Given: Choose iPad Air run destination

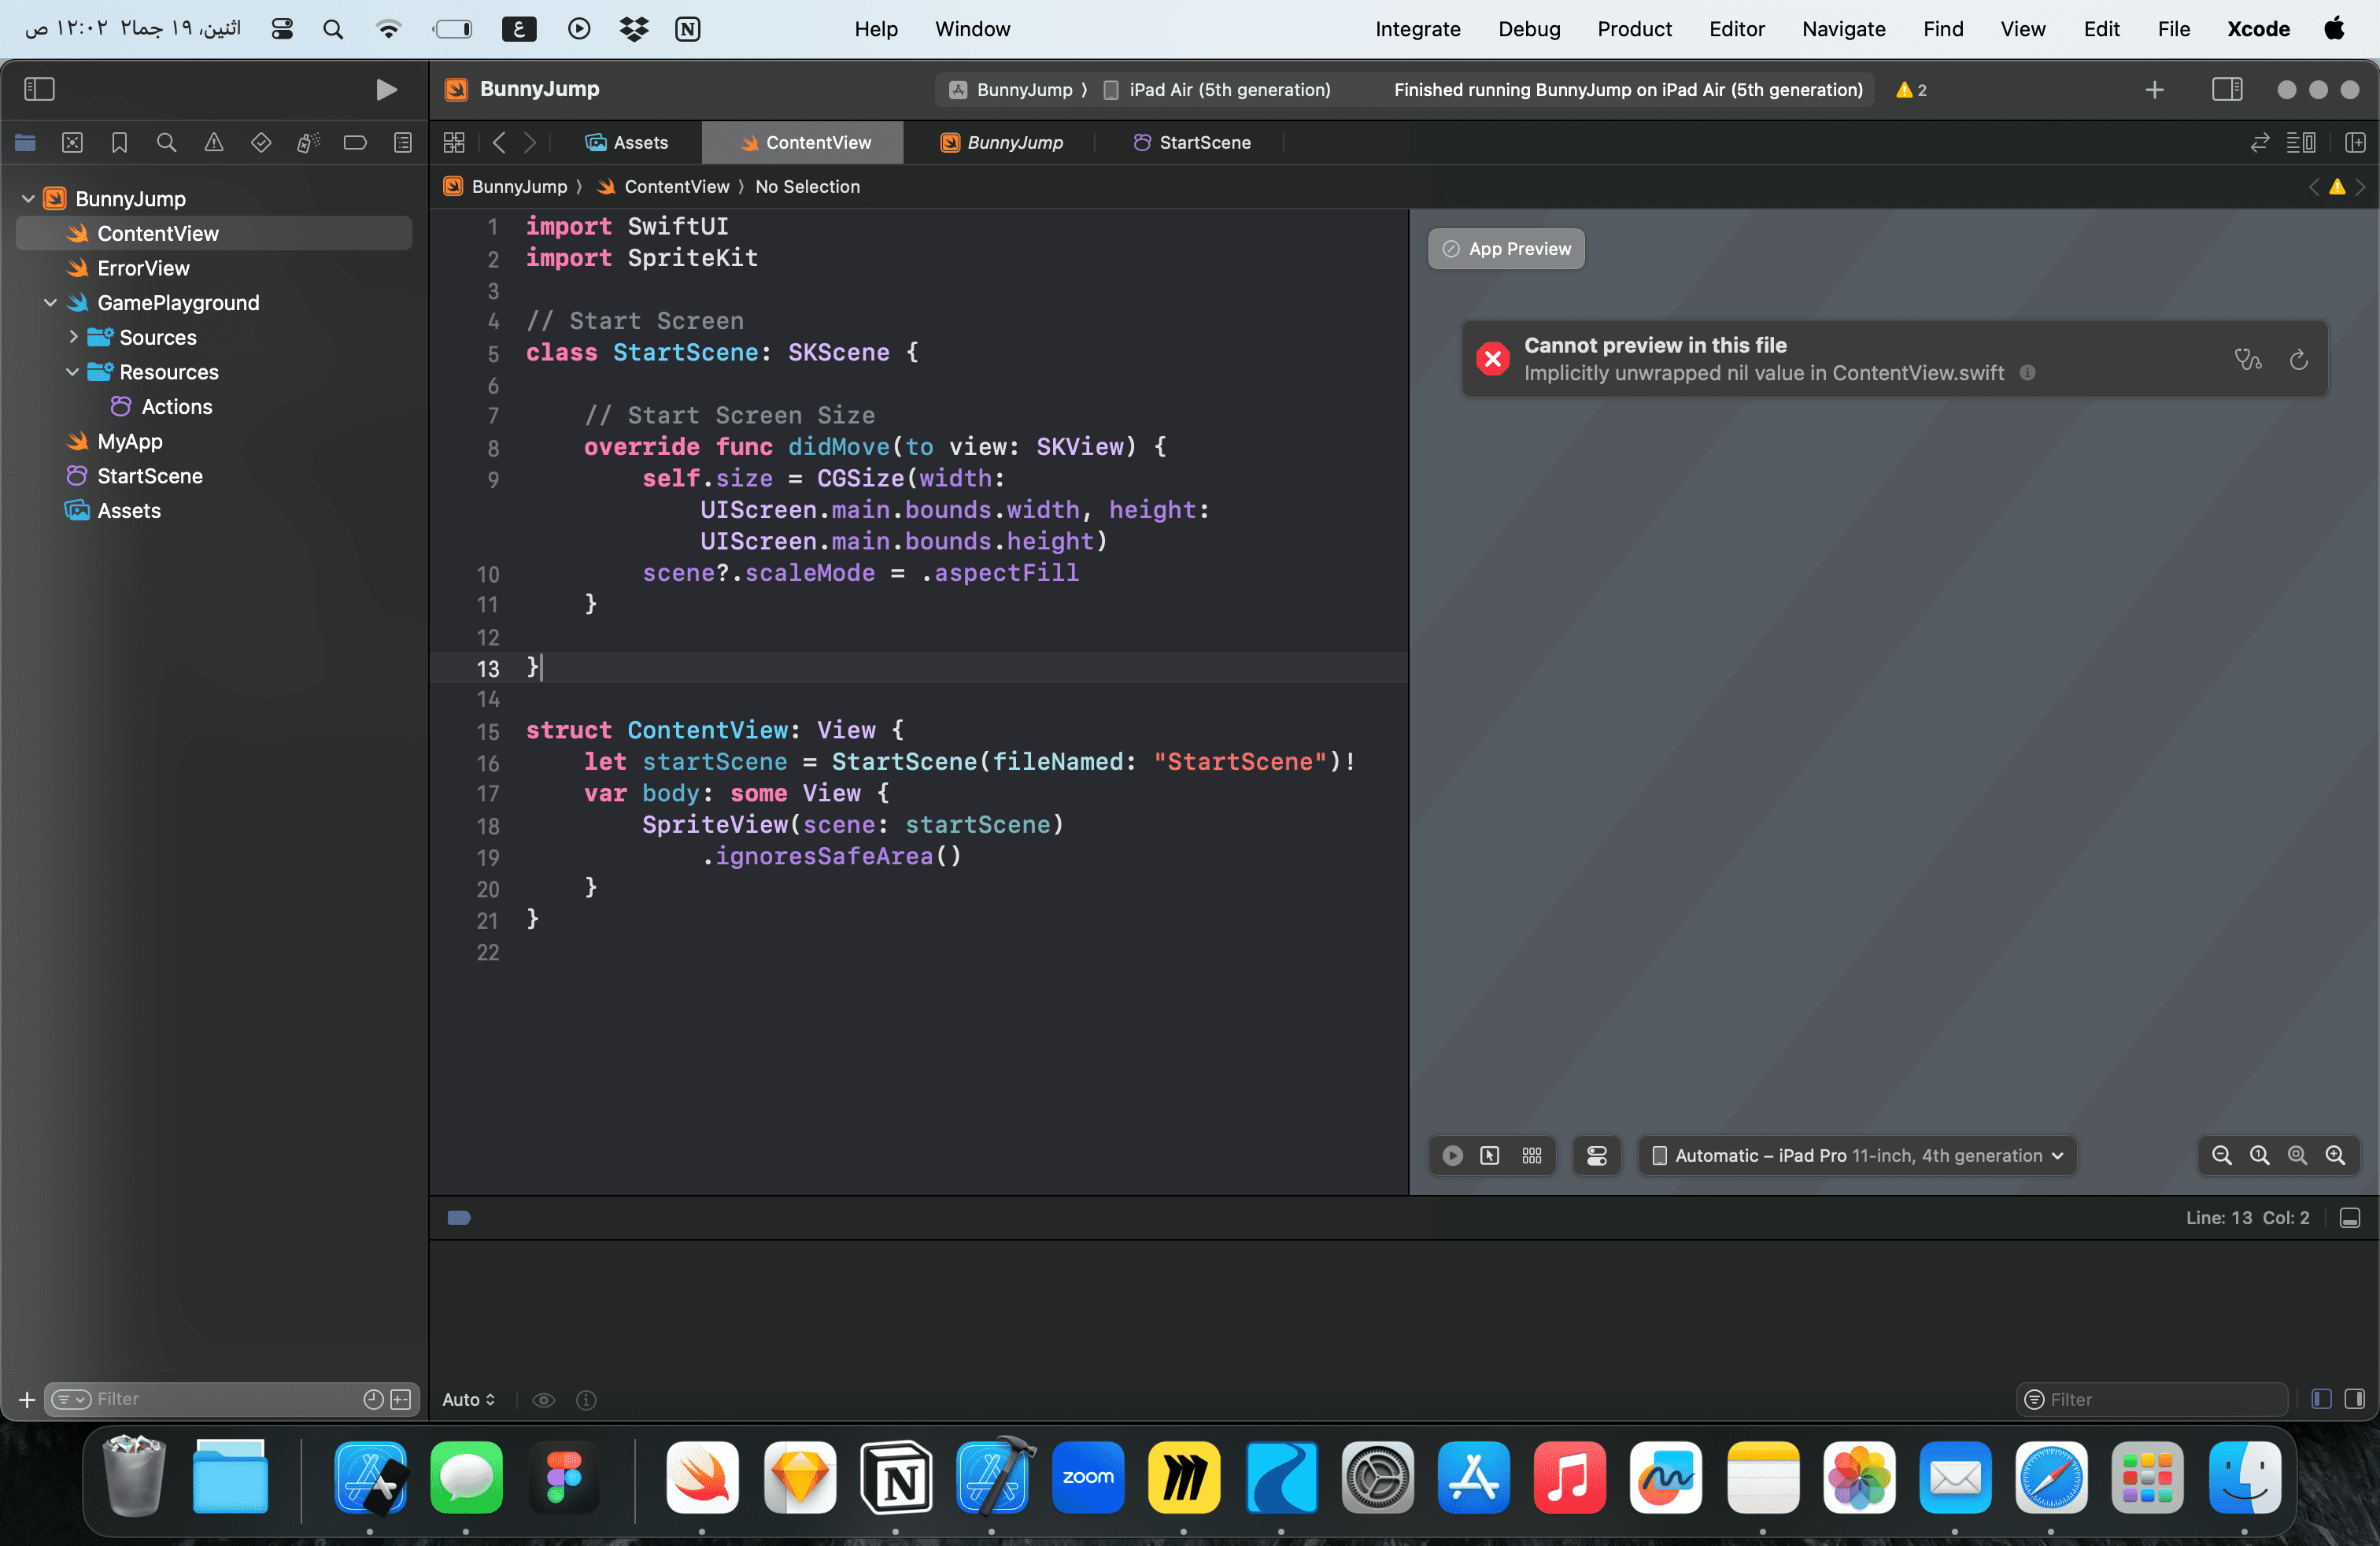Looking at the screenshot, I should (x=1217, y=90).
